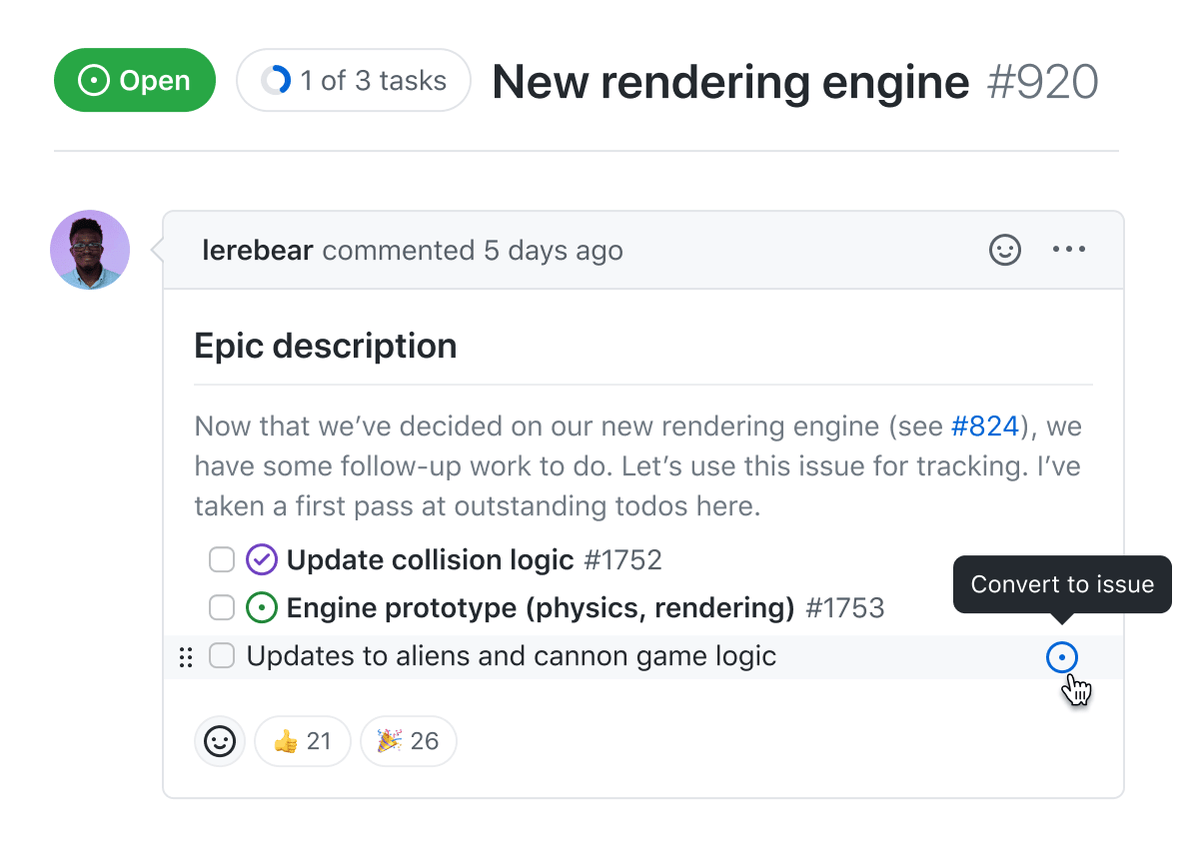Open the Update collision logic issue link
Screen dimensions: 1200x848
point(430,559)
